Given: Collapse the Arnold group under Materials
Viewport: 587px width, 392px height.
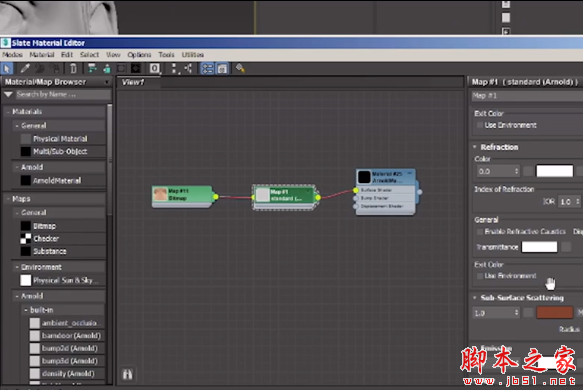Looking at the screenshot, I should click(16, 167).
